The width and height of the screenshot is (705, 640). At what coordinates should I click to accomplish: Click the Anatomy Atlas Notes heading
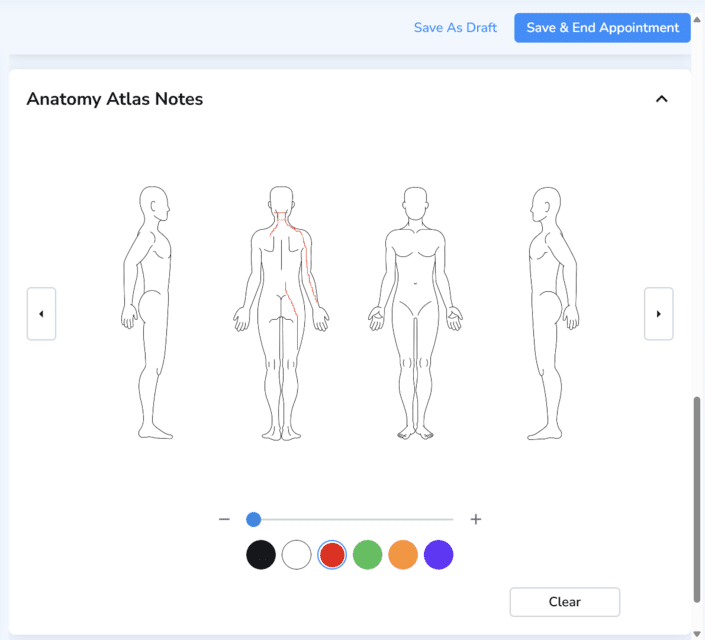point(115,99)
